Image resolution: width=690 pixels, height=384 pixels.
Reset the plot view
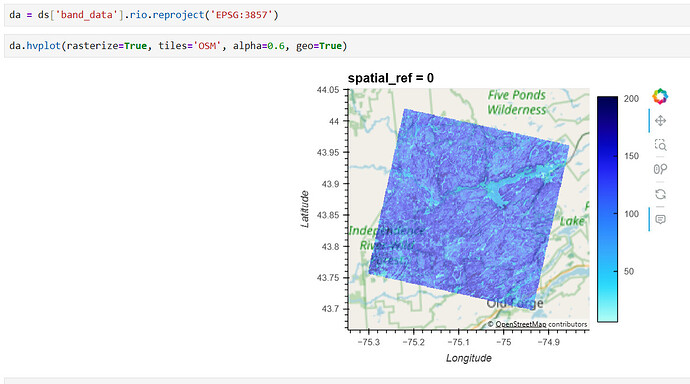click(660, 194)
